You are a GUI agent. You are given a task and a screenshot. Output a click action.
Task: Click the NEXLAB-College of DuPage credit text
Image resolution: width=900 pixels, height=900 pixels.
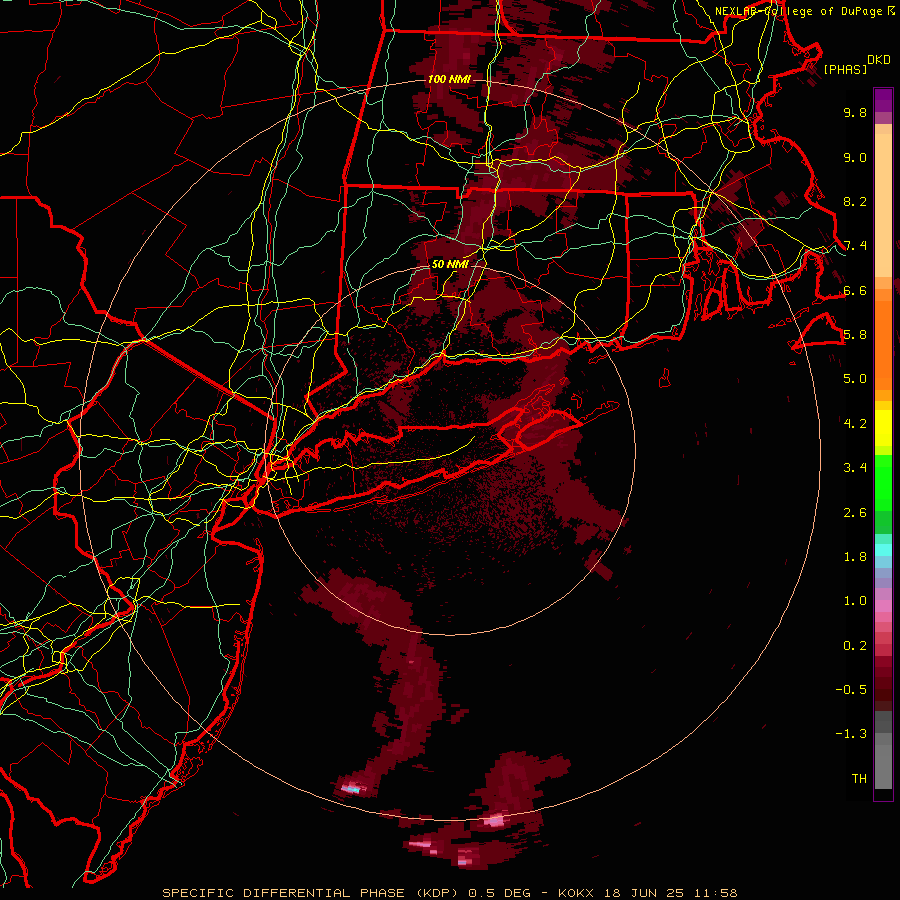(x=799, y=11)
